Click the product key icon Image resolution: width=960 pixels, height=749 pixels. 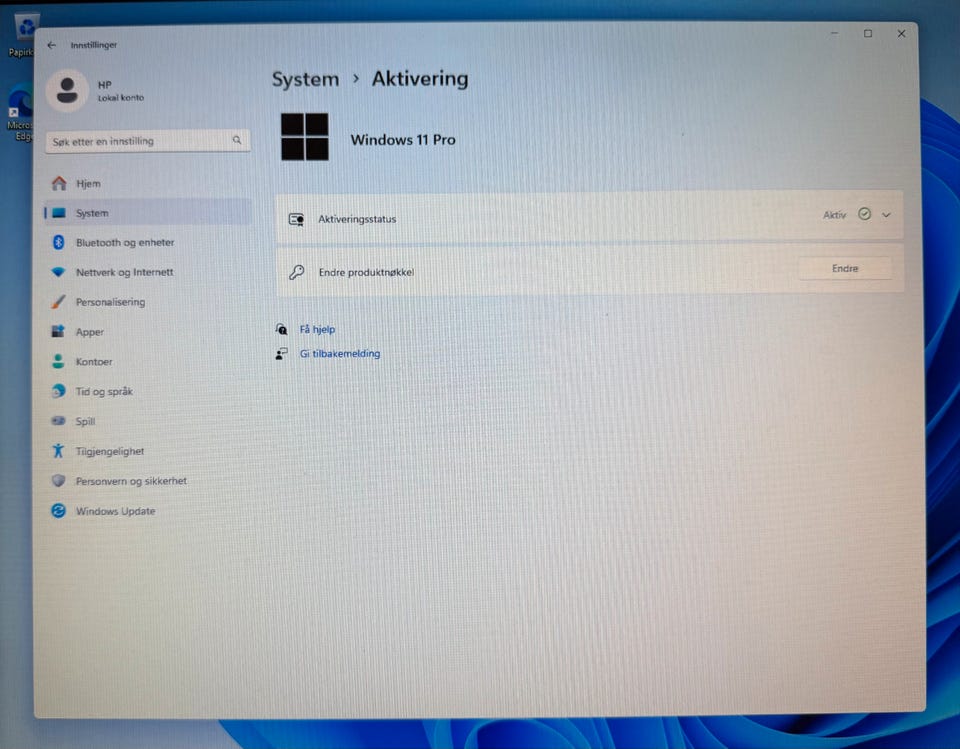tap(296, 272)
